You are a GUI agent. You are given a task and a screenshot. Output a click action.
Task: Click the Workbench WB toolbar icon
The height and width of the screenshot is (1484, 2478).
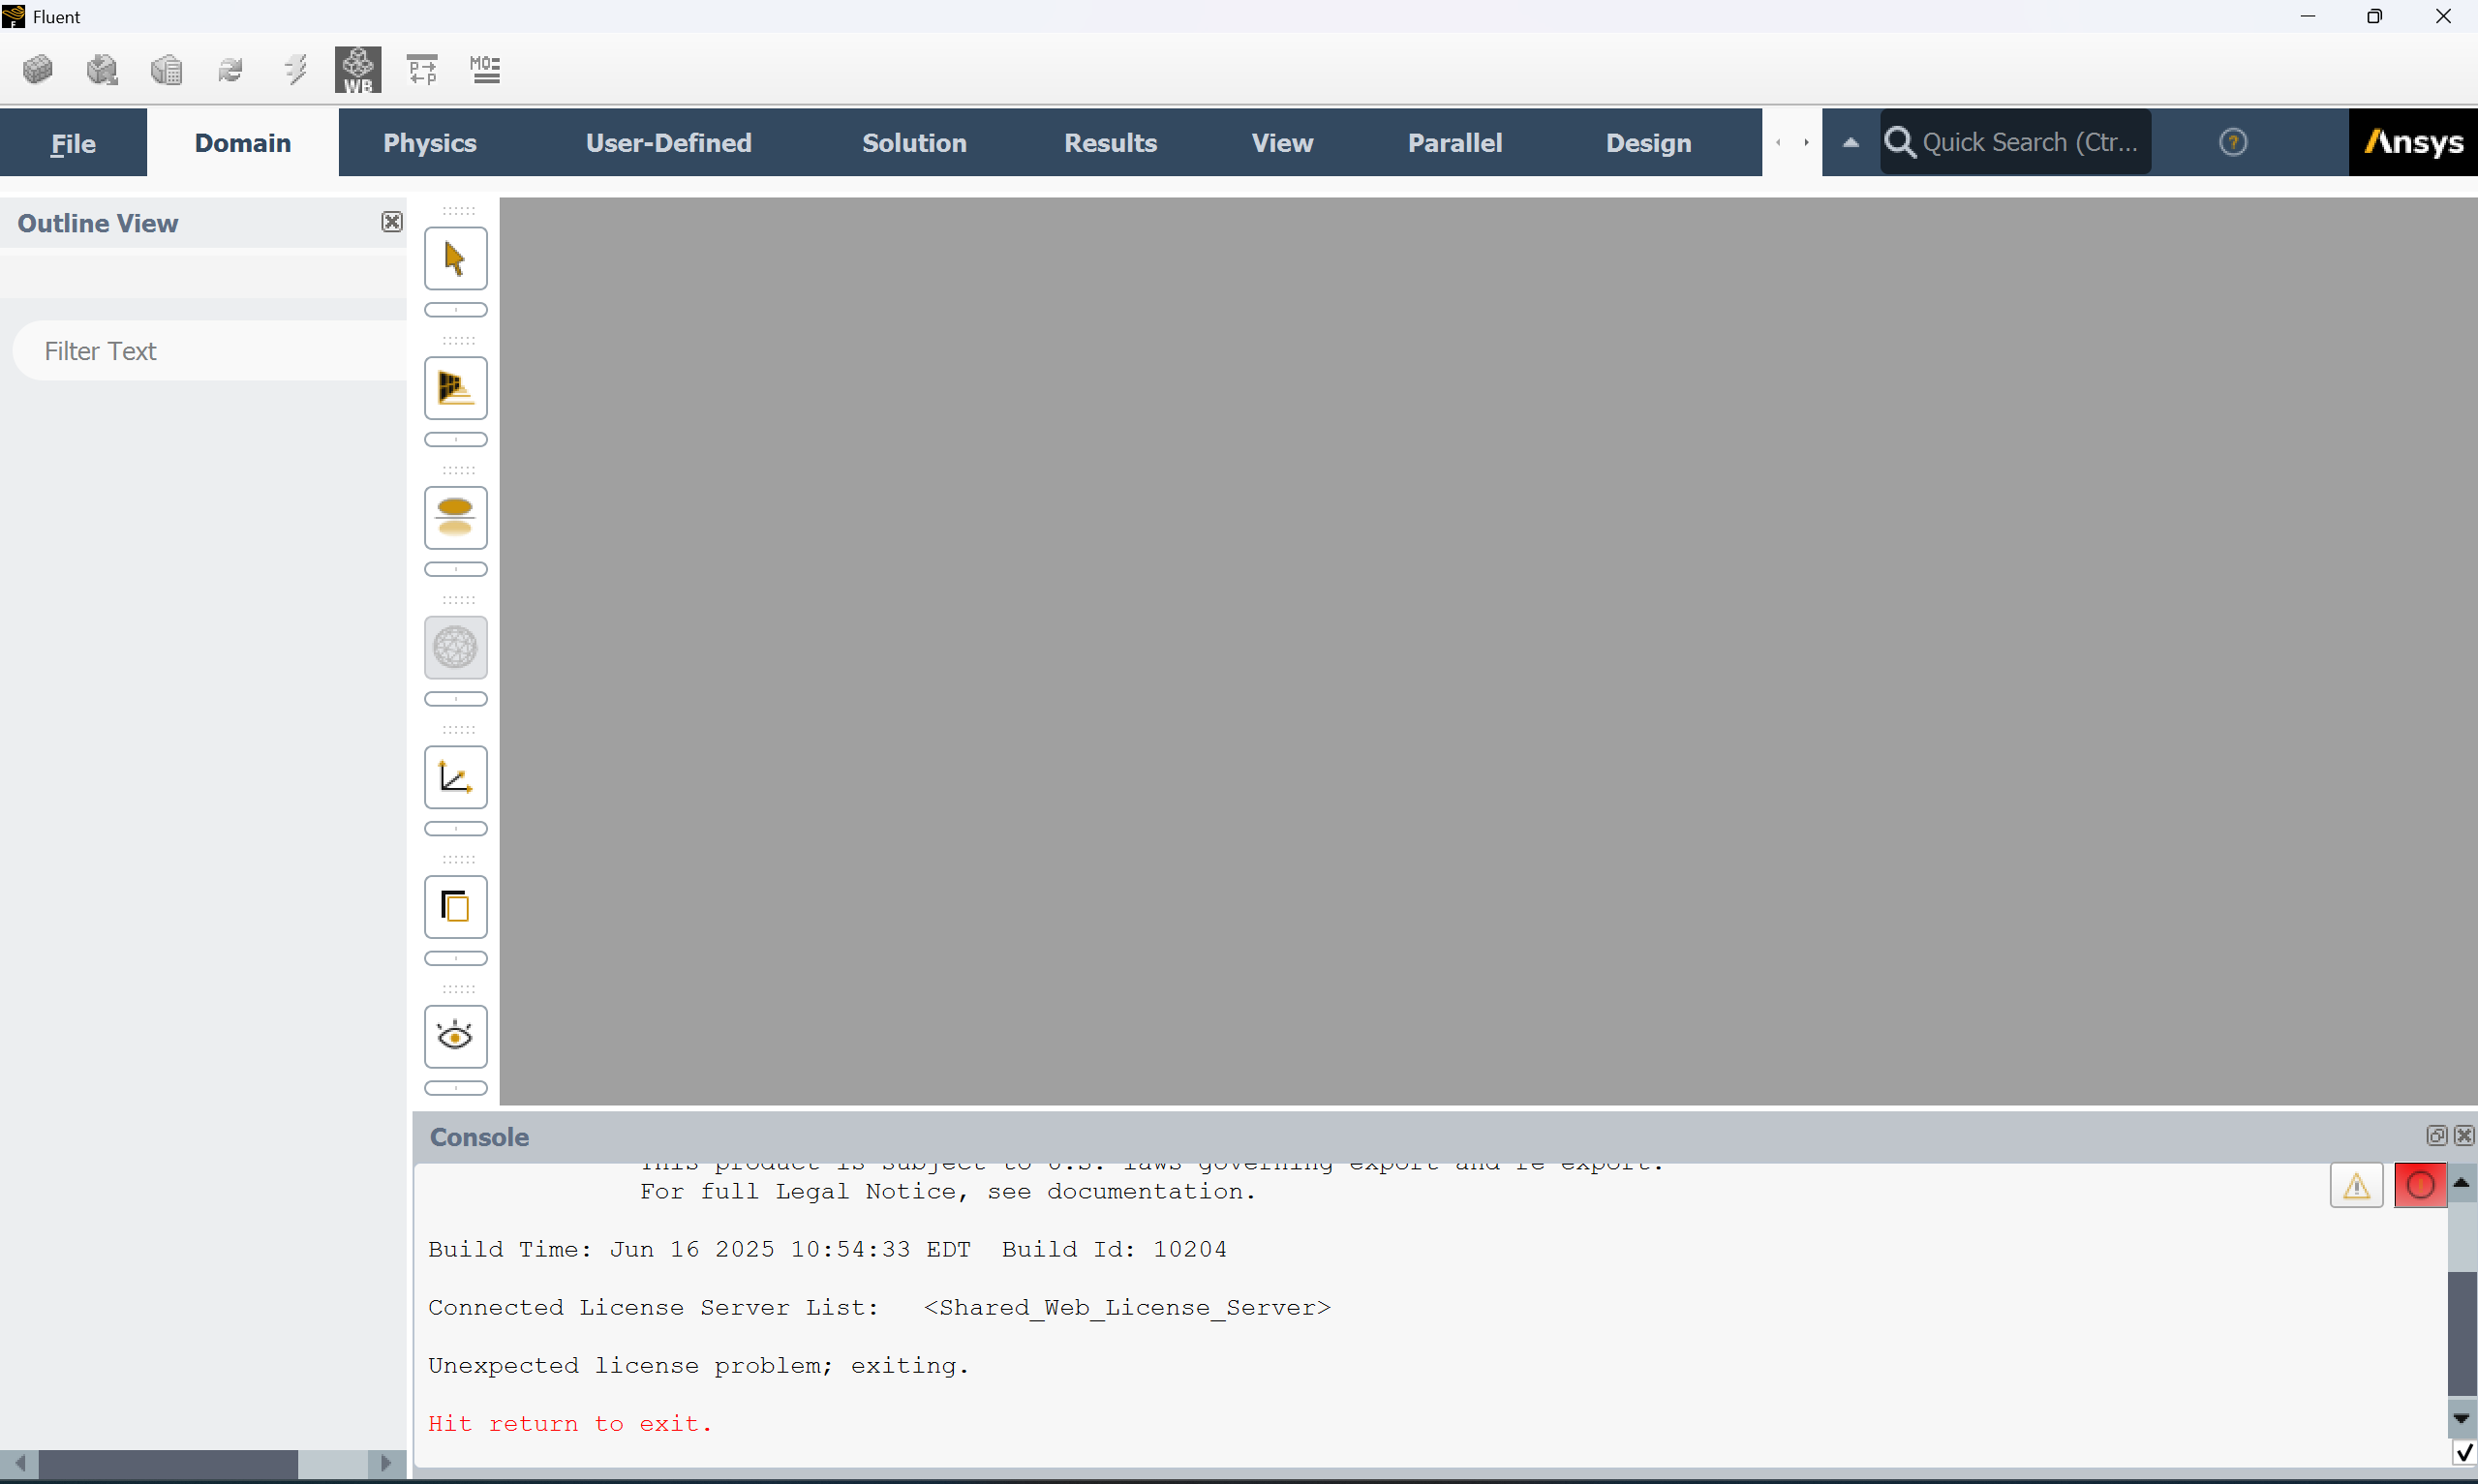pyautogui.click(x=357, y=70)
